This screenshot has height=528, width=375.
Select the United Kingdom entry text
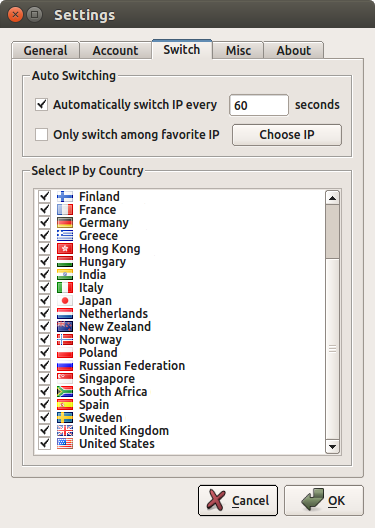pyautogui.click(x=124, y=431)
